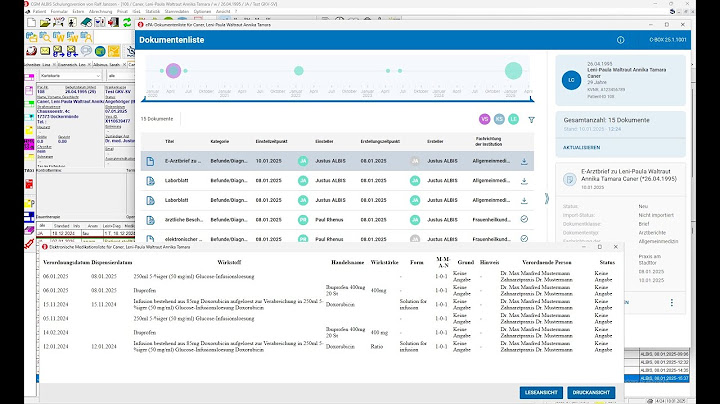Close the Elektronische Medikationsliste window

click(x=616, y=247)
